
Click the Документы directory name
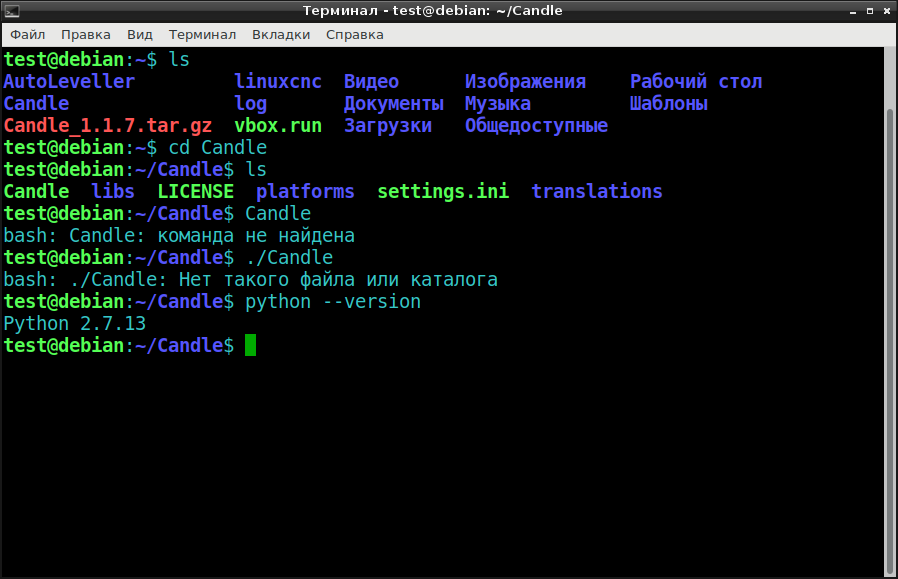tap(393, 104)
